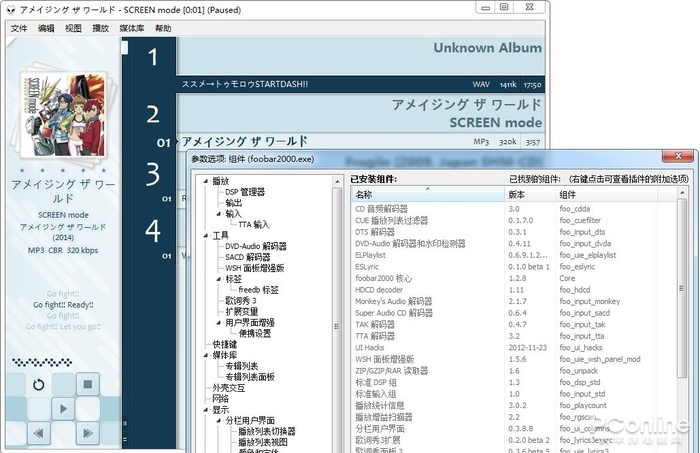Click foo_input_tak component filename
700x453 pixels.
point(584,324)
